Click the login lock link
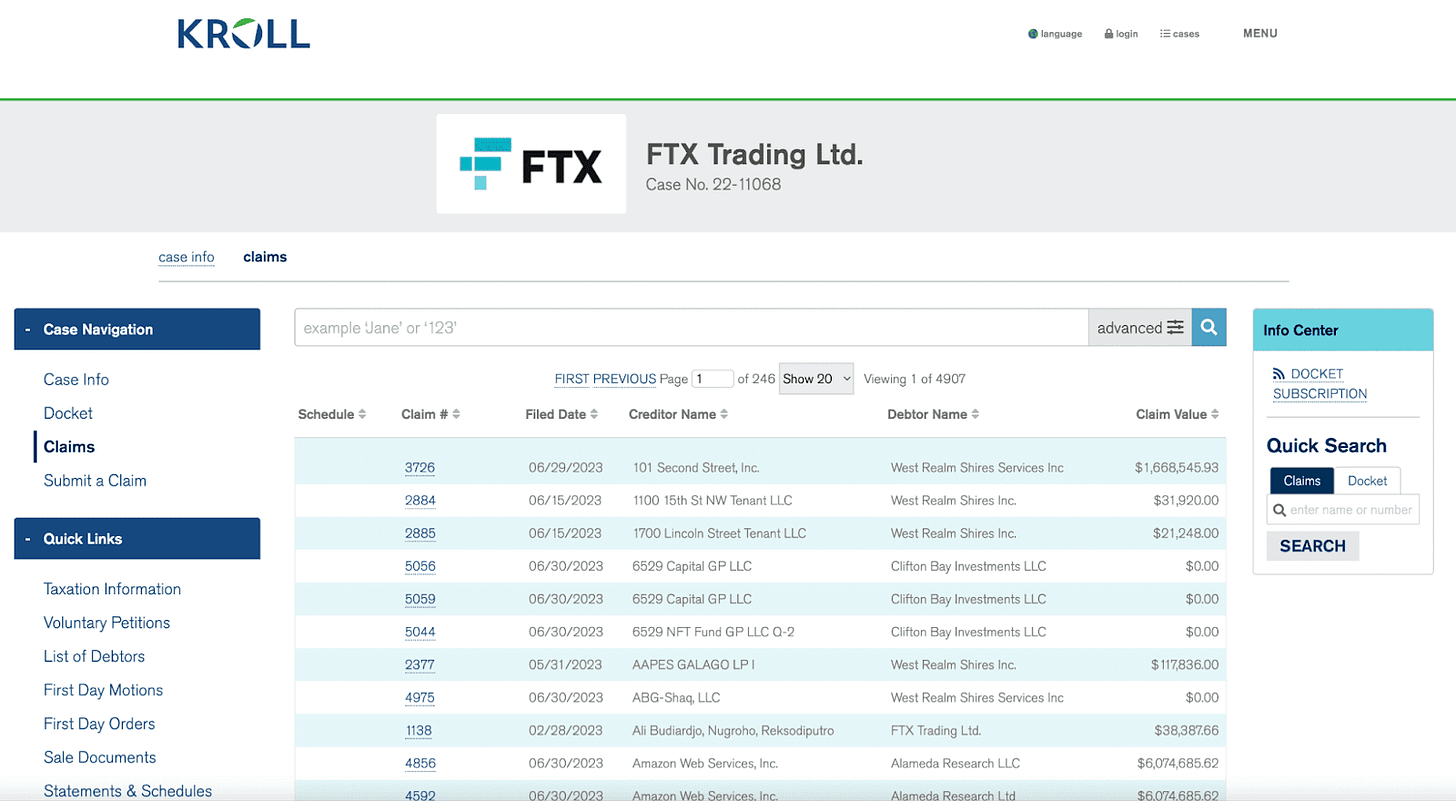1456x802 pixels. [x=1121, y=34]
